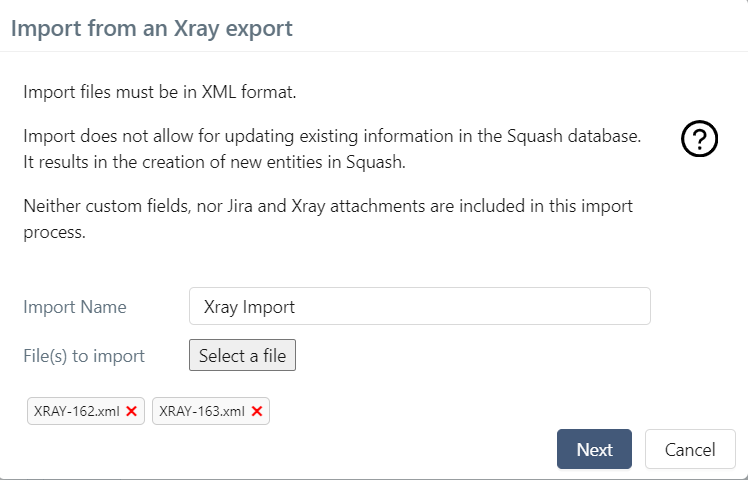Remove XRAY-162.xml with its red X

pyautogui.click(x=132, y=411)
